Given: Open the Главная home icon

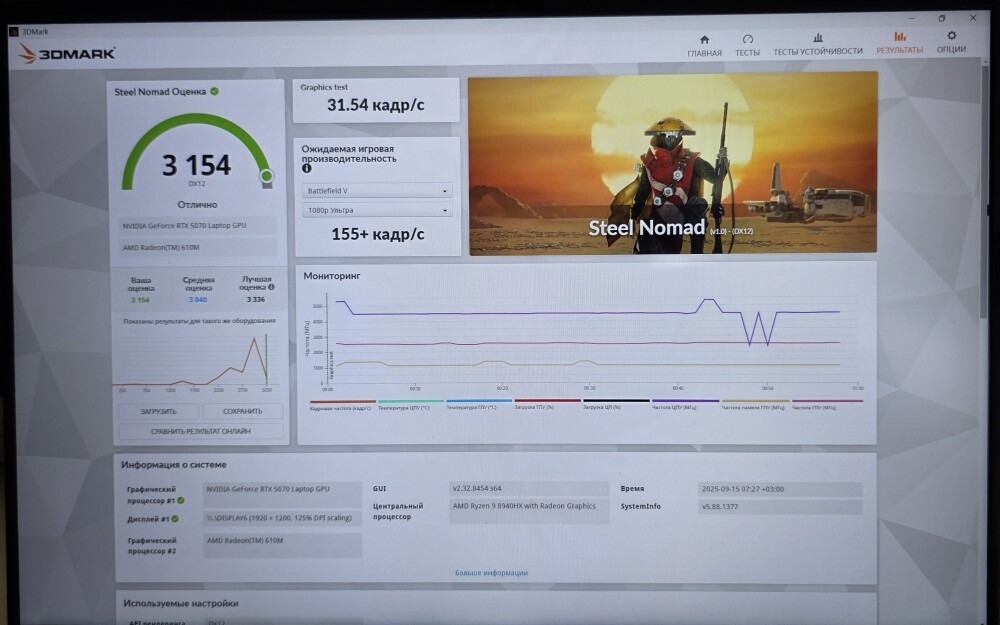Looking at the screenshot, I should click(x=704, y=39).
